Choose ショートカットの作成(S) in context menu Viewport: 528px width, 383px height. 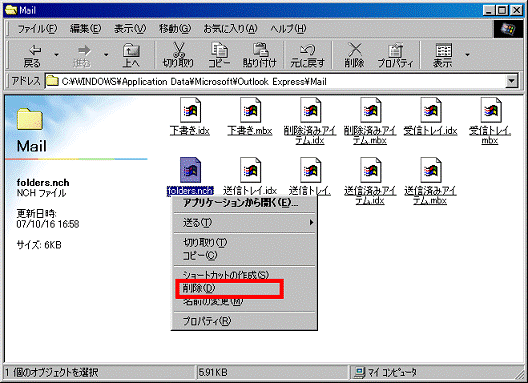tap(244, 275)
